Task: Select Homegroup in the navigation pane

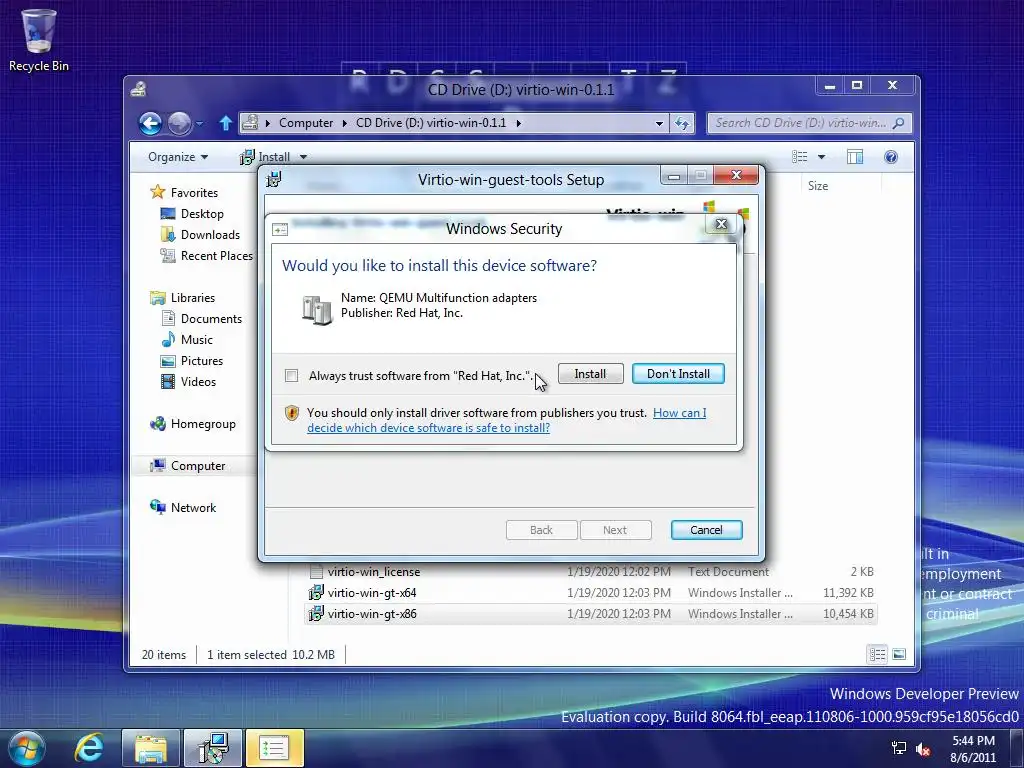Action: (202, 424)
